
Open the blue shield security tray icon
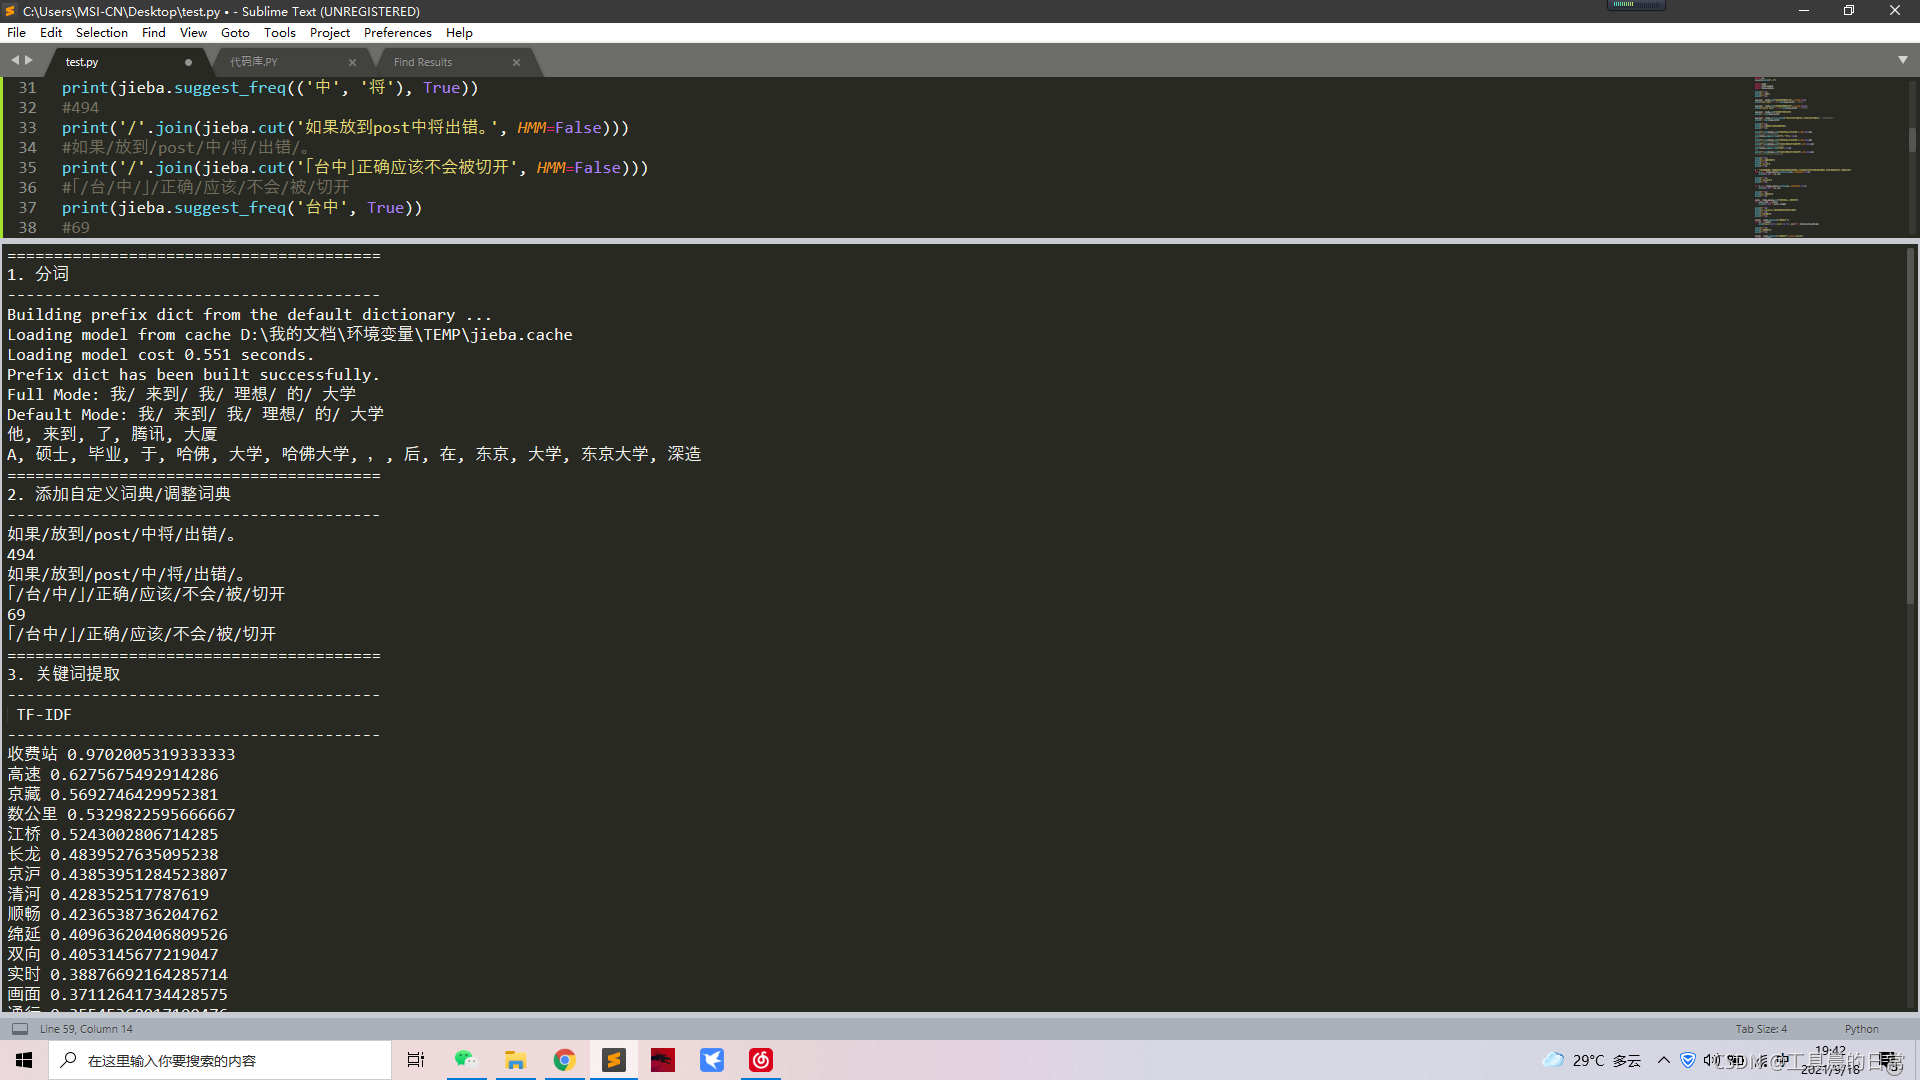point(1688,1060)
